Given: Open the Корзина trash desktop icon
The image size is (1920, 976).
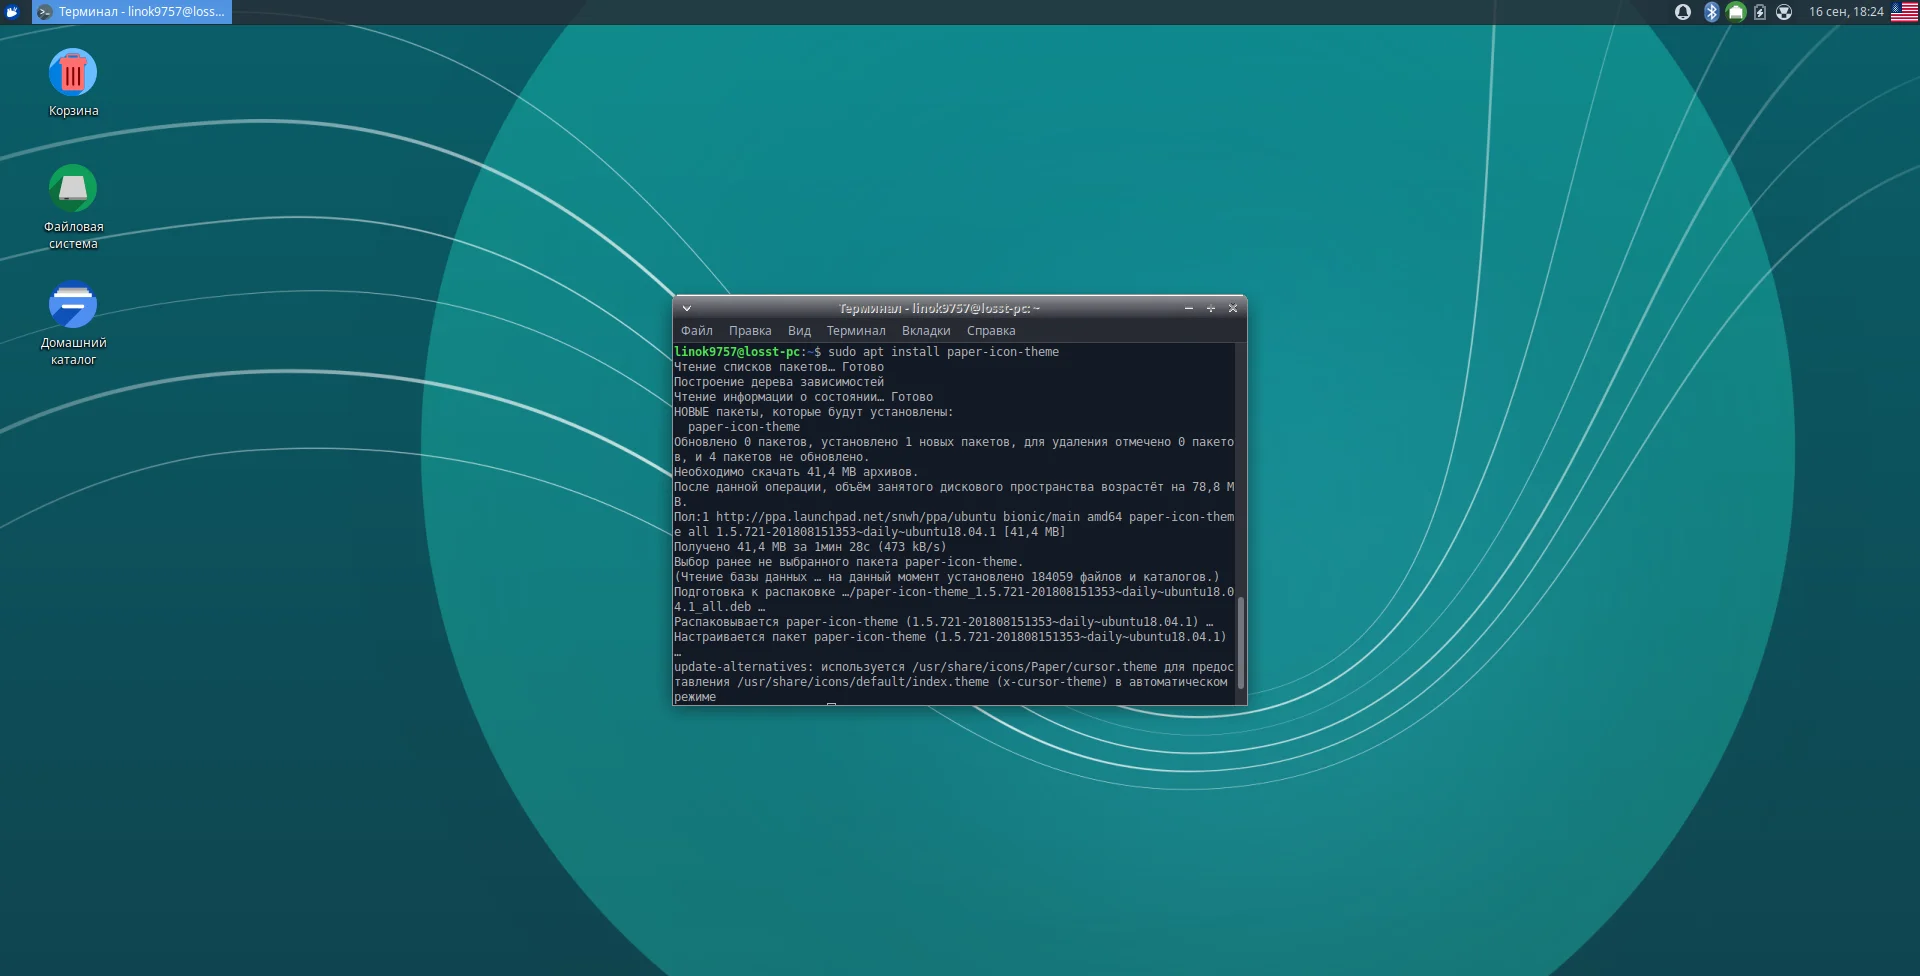Looking at the screenshot, I should [x=73, y=74].
